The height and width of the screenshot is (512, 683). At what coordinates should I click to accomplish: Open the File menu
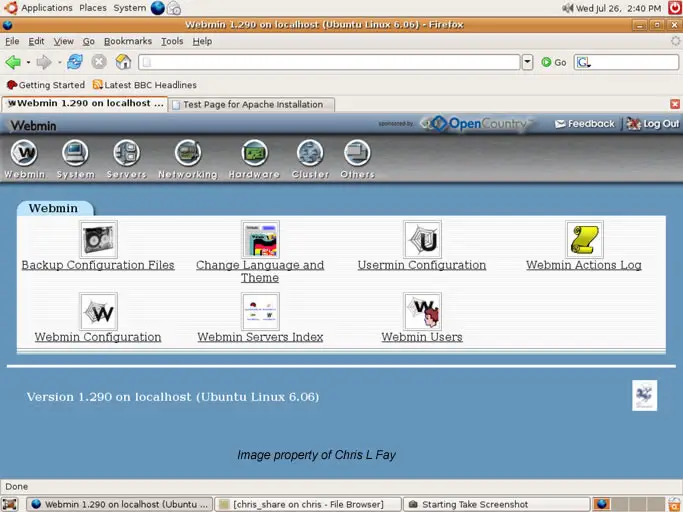pyautogui.click(x=12, y=41)
